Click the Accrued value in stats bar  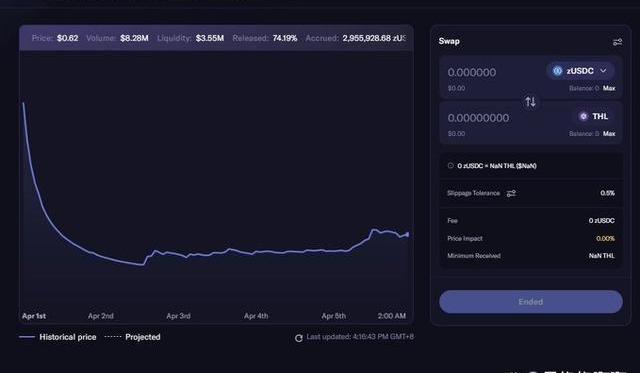374,38
